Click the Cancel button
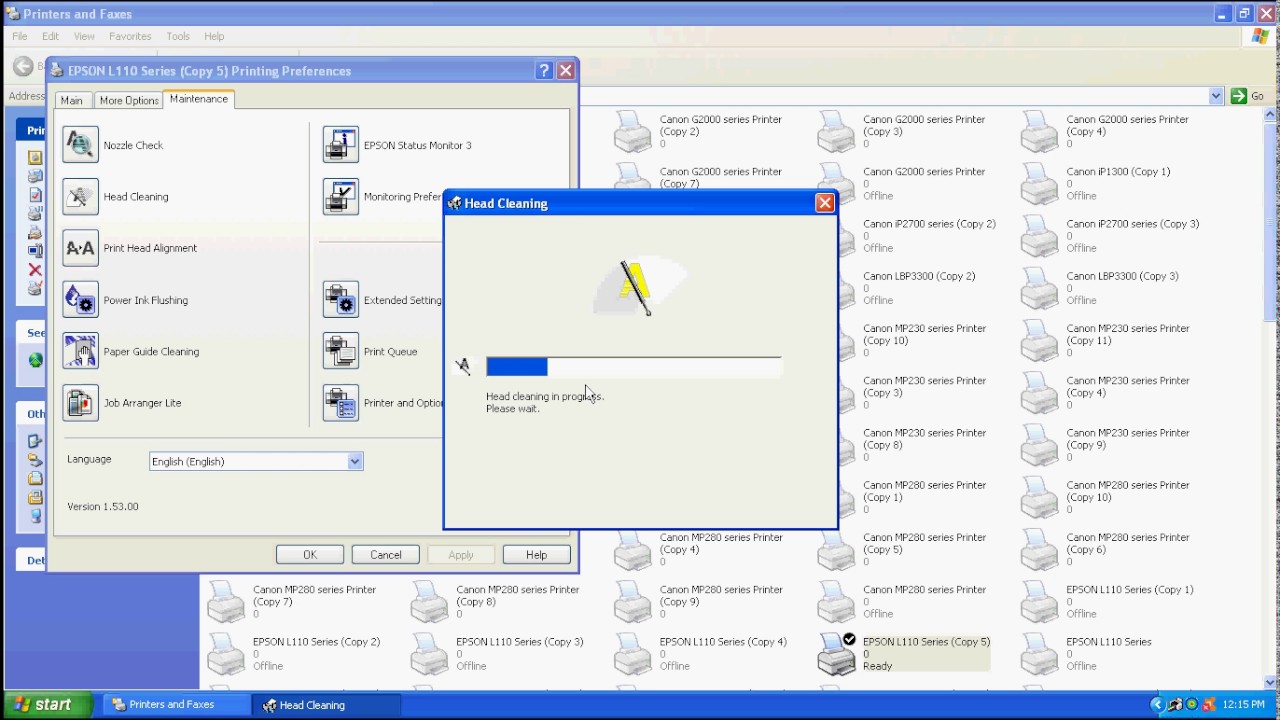The height and width of the screenshot is (720, 1280). coord(386,555)
